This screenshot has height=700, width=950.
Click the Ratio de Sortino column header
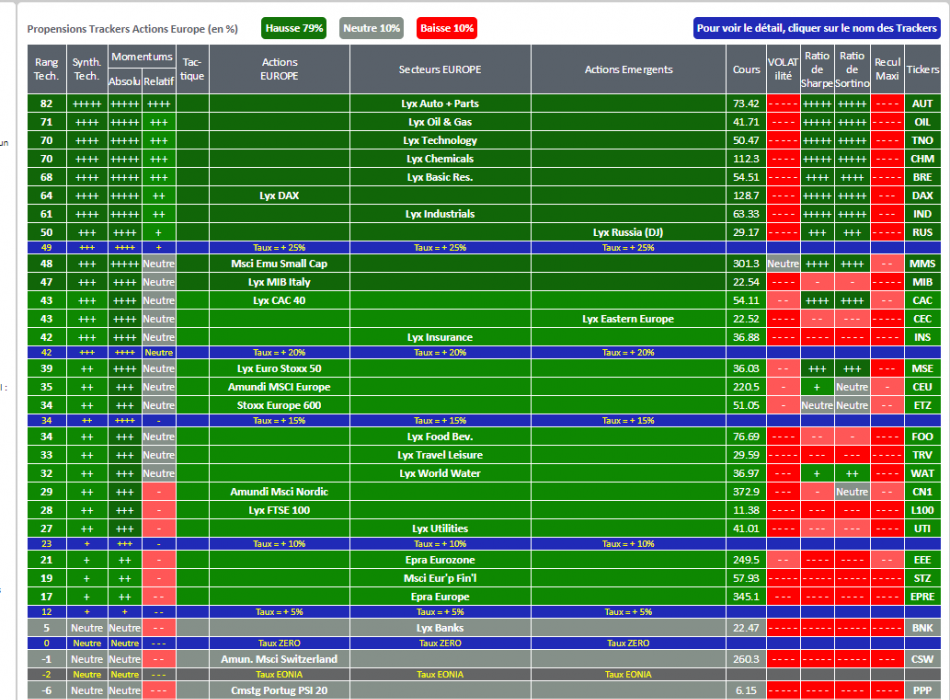click(x=852, y=69)
